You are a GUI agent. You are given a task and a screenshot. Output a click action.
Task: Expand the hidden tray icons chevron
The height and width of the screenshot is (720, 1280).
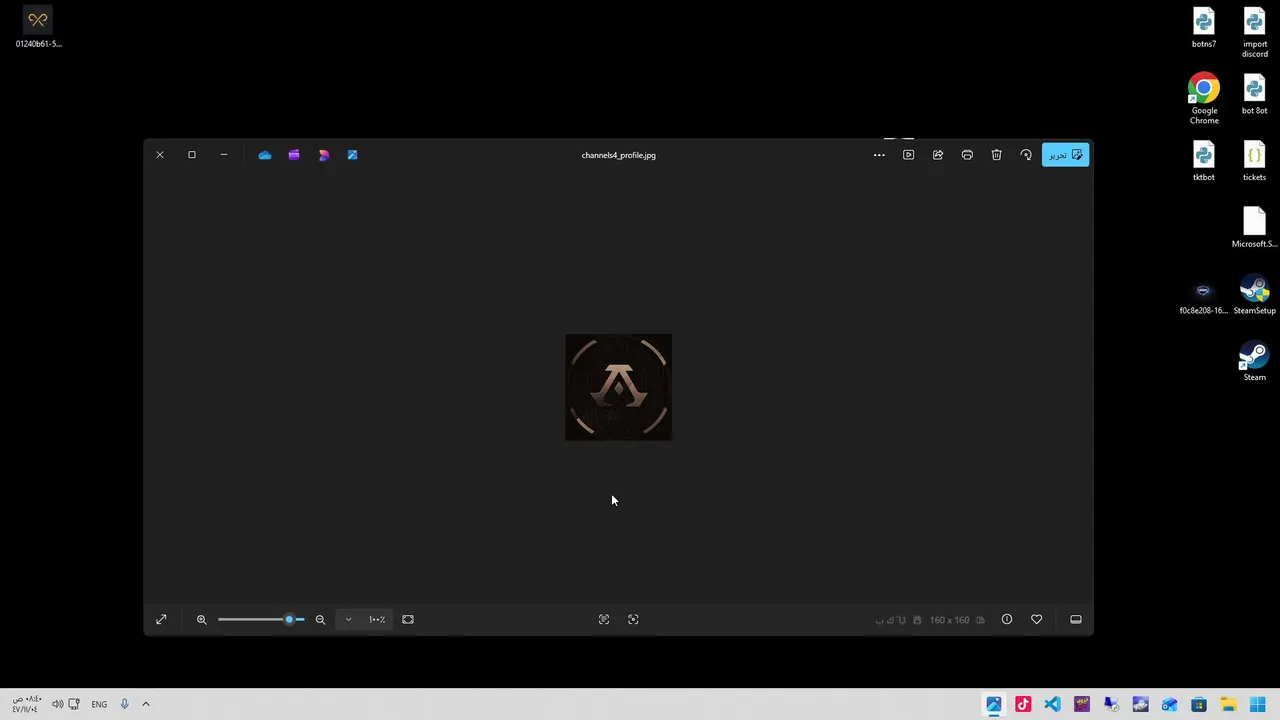(x=146, y=704)
